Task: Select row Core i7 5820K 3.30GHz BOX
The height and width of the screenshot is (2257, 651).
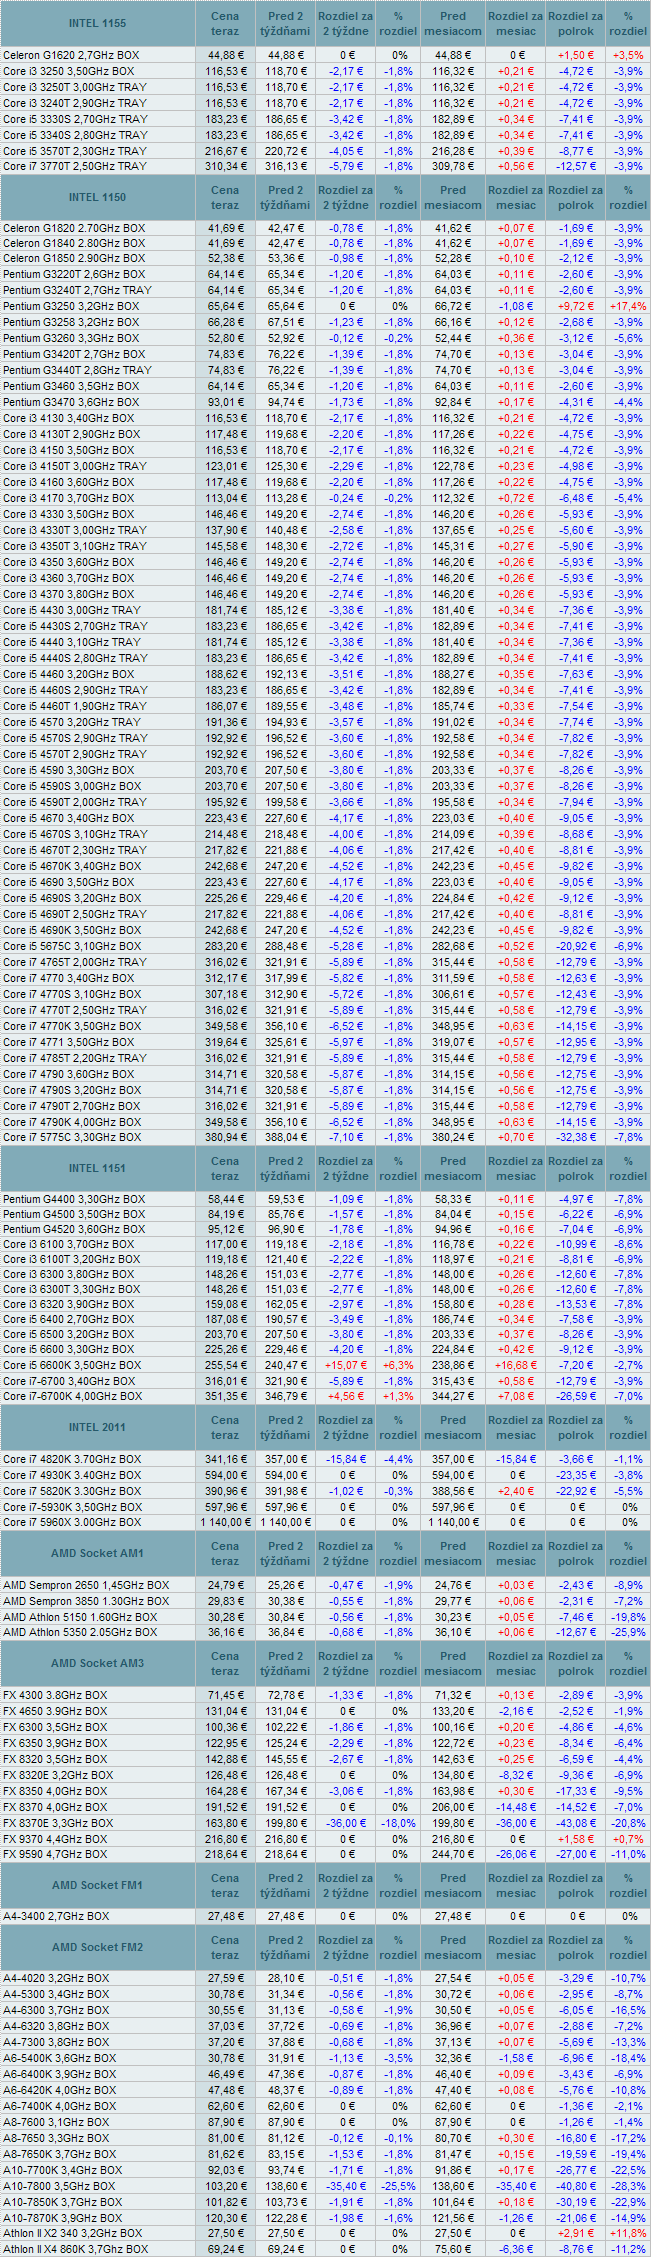Action: pyautogui.click(x=325, y=1491)
